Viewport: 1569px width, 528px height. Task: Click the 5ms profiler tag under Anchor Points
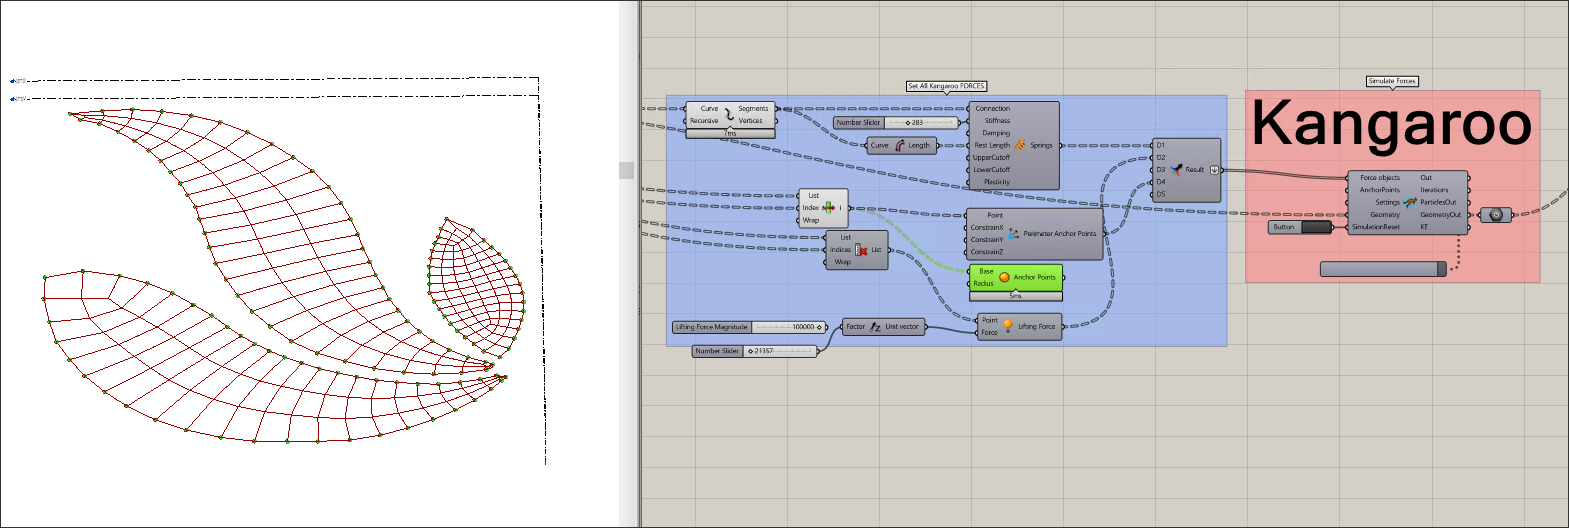[1015, 296]
